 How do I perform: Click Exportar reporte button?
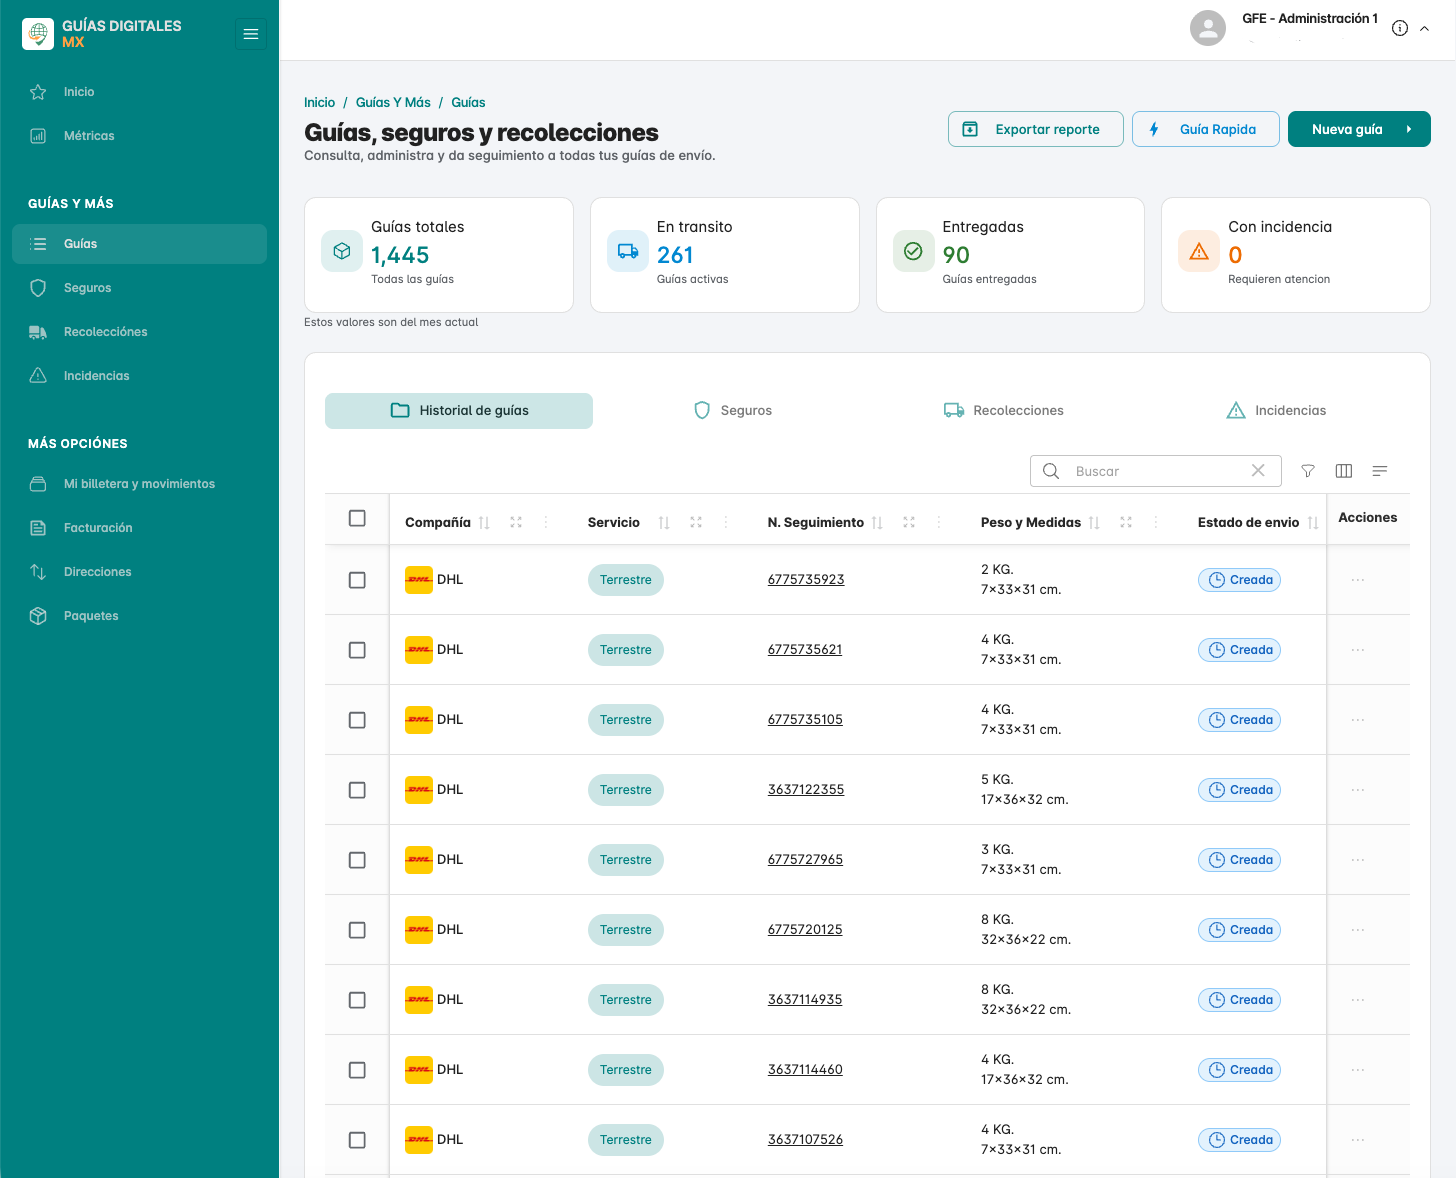1036,129
